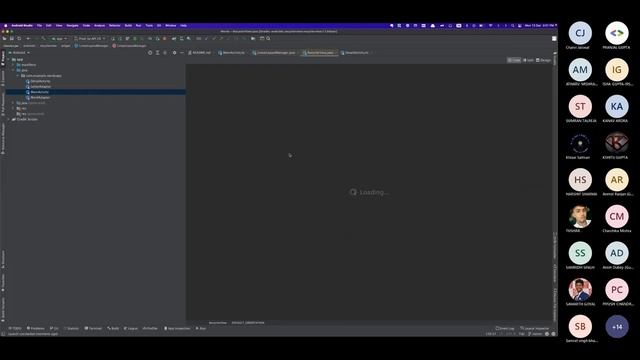The width and height of the screenshot is (640, 360).
Task: Click the Open folder icon in the toolbar
Action: coord(4,38)
